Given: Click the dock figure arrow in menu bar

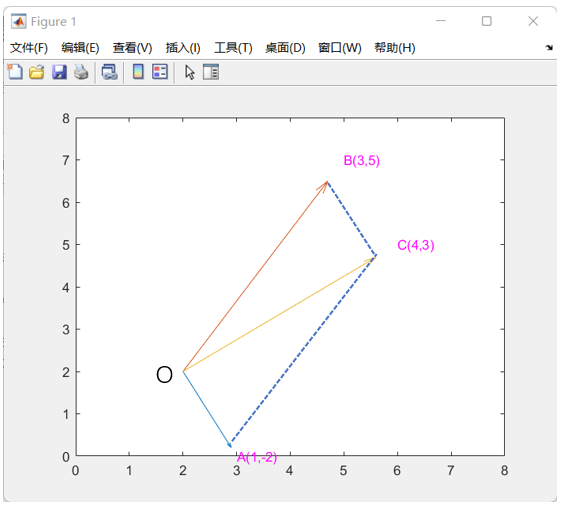Looking at the screenshot, I should (x=549, y=48).
